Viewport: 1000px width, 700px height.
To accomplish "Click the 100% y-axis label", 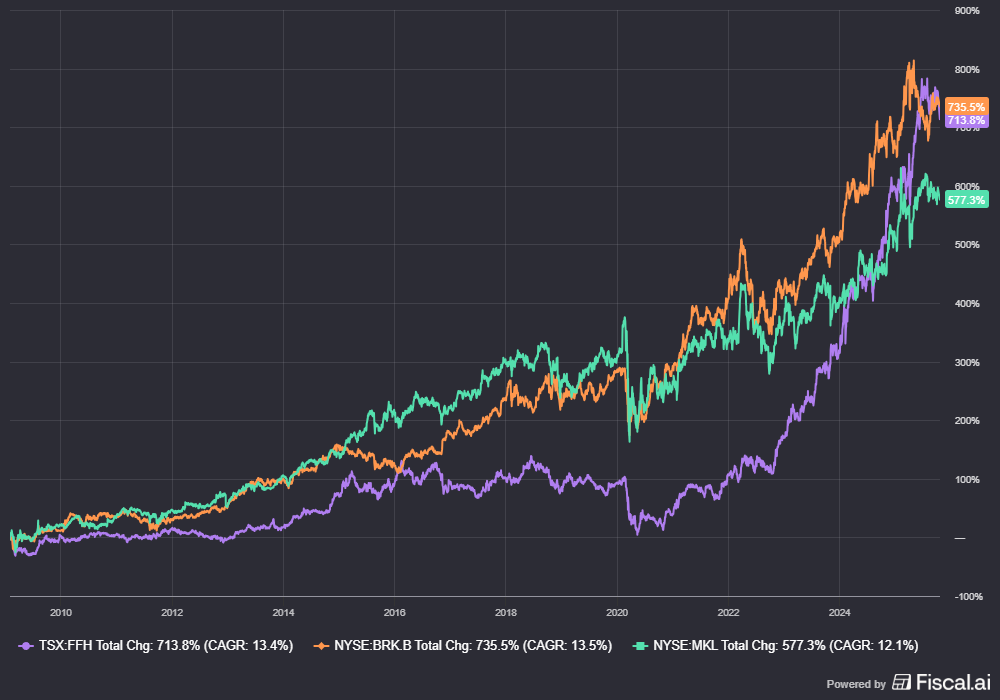I will [967, 479].
